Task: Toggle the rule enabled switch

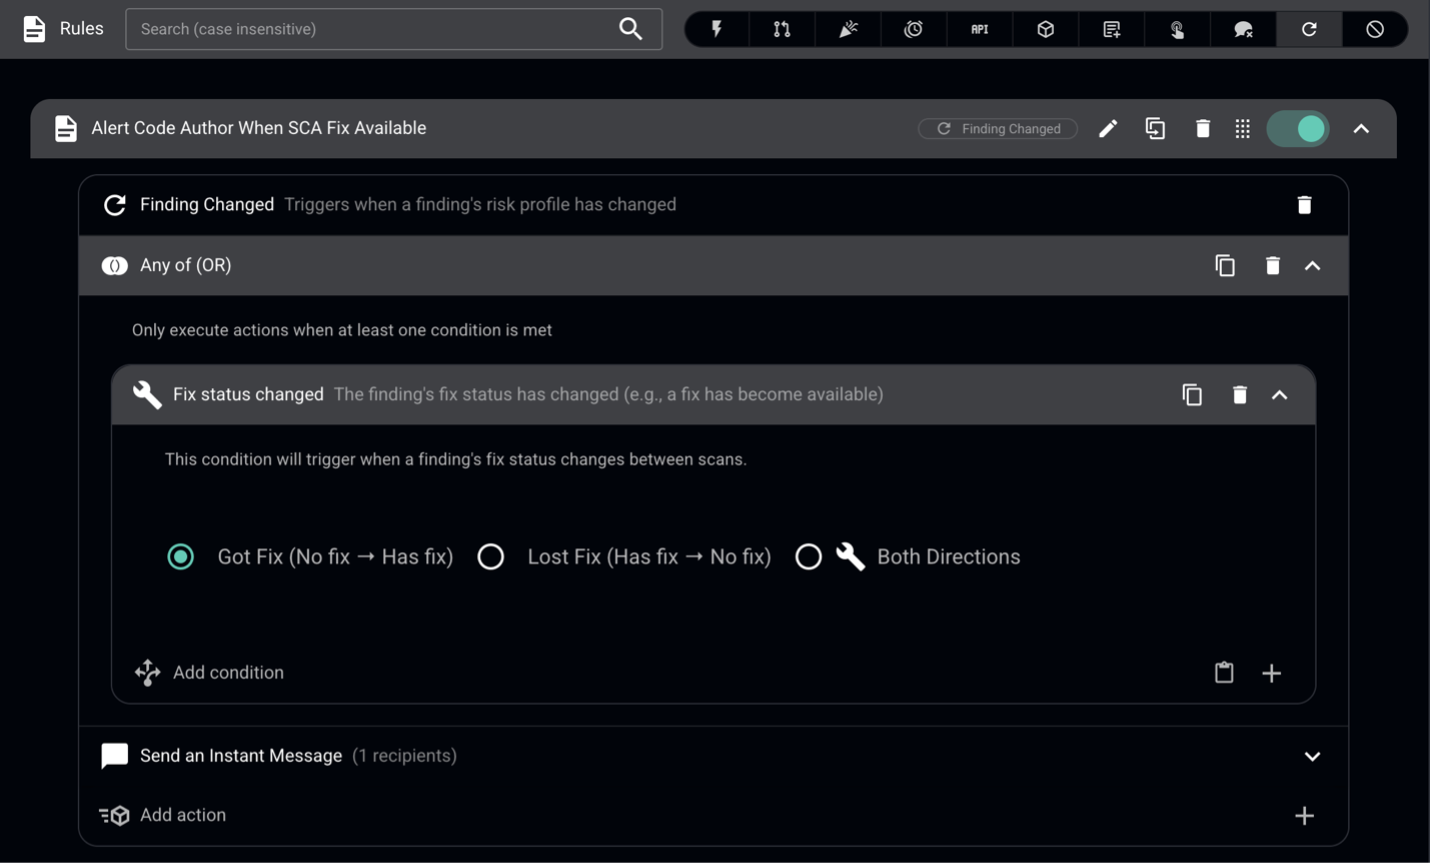Action: coord(1298,128)
